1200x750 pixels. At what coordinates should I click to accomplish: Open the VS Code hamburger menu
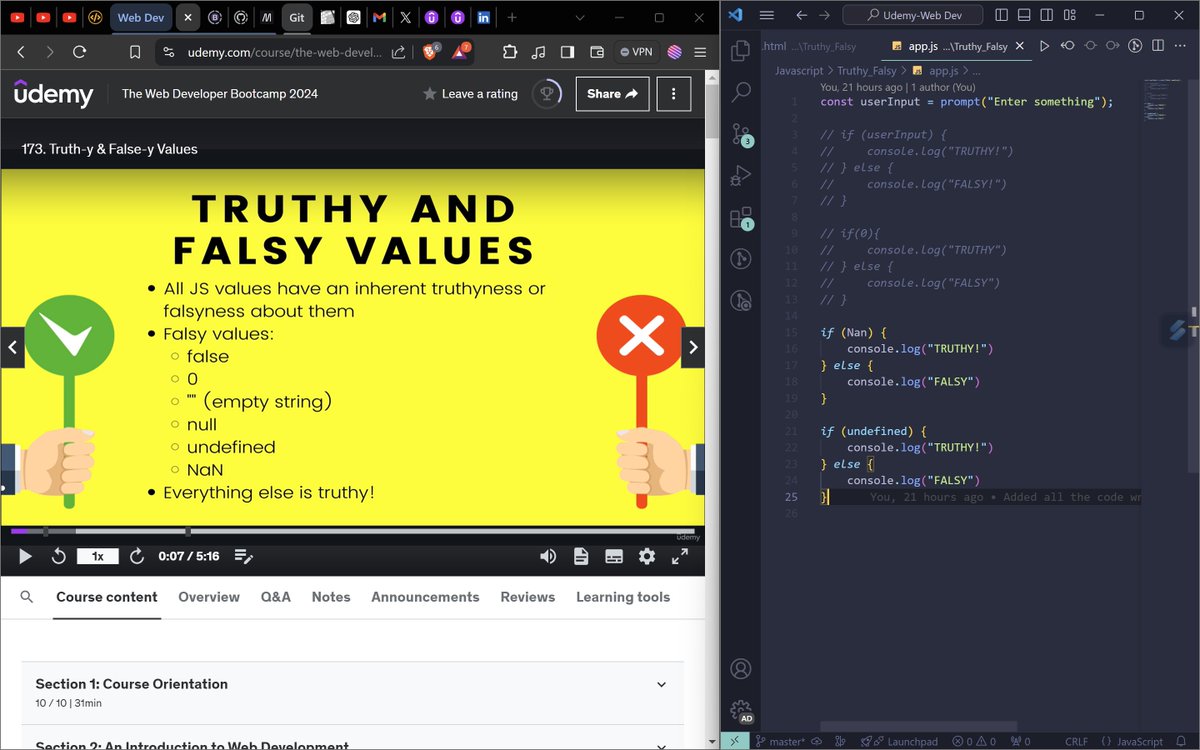point(767,15)
